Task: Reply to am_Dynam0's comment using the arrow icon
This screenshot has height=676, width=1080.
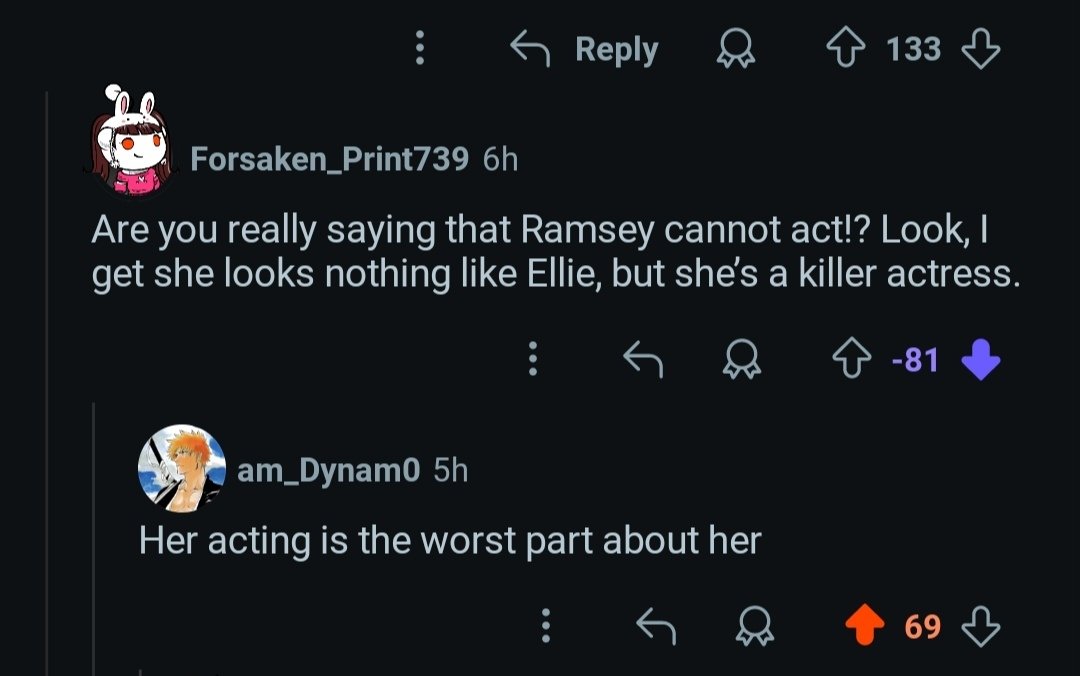Action: 656,627
